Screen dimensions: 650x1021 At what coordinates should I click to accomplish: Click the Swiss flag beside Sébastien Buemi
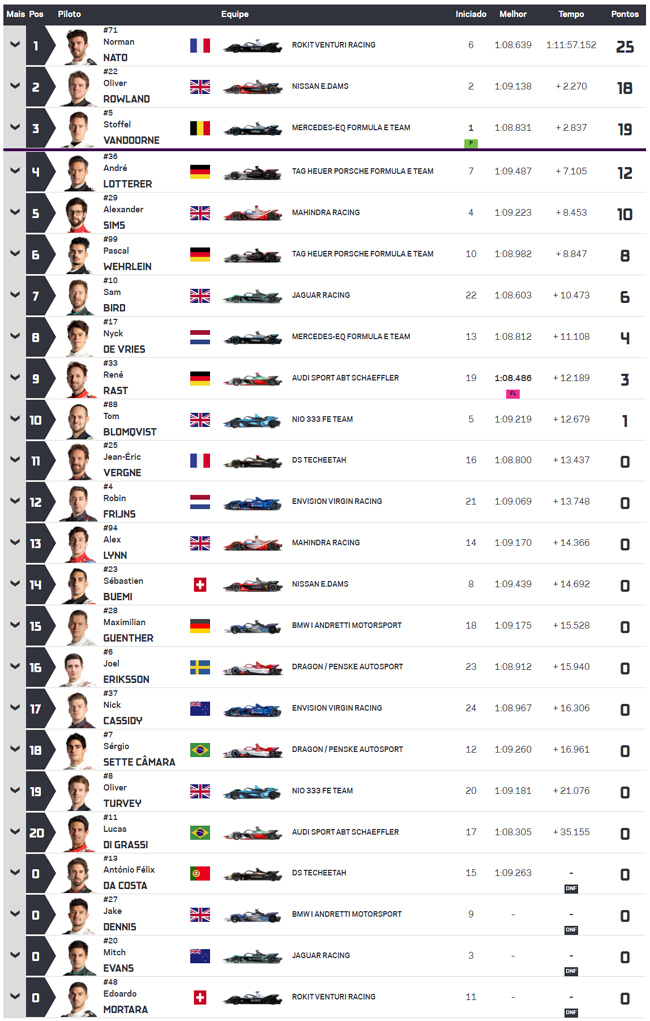(200, 584)
